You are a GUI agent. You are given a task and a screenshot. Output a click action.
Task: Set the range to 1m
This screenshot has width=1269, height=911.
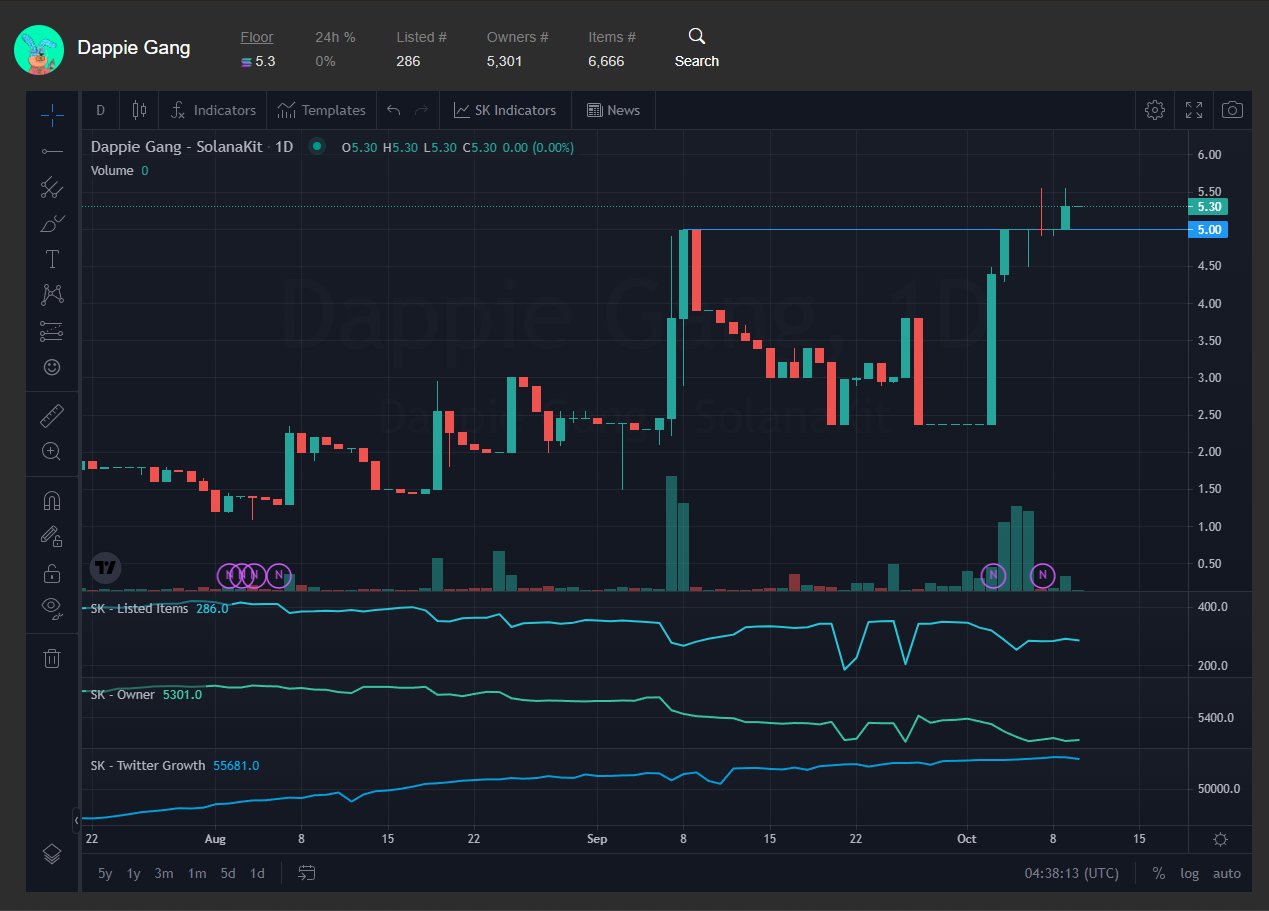pyautogui.click(x=197, y=873)
